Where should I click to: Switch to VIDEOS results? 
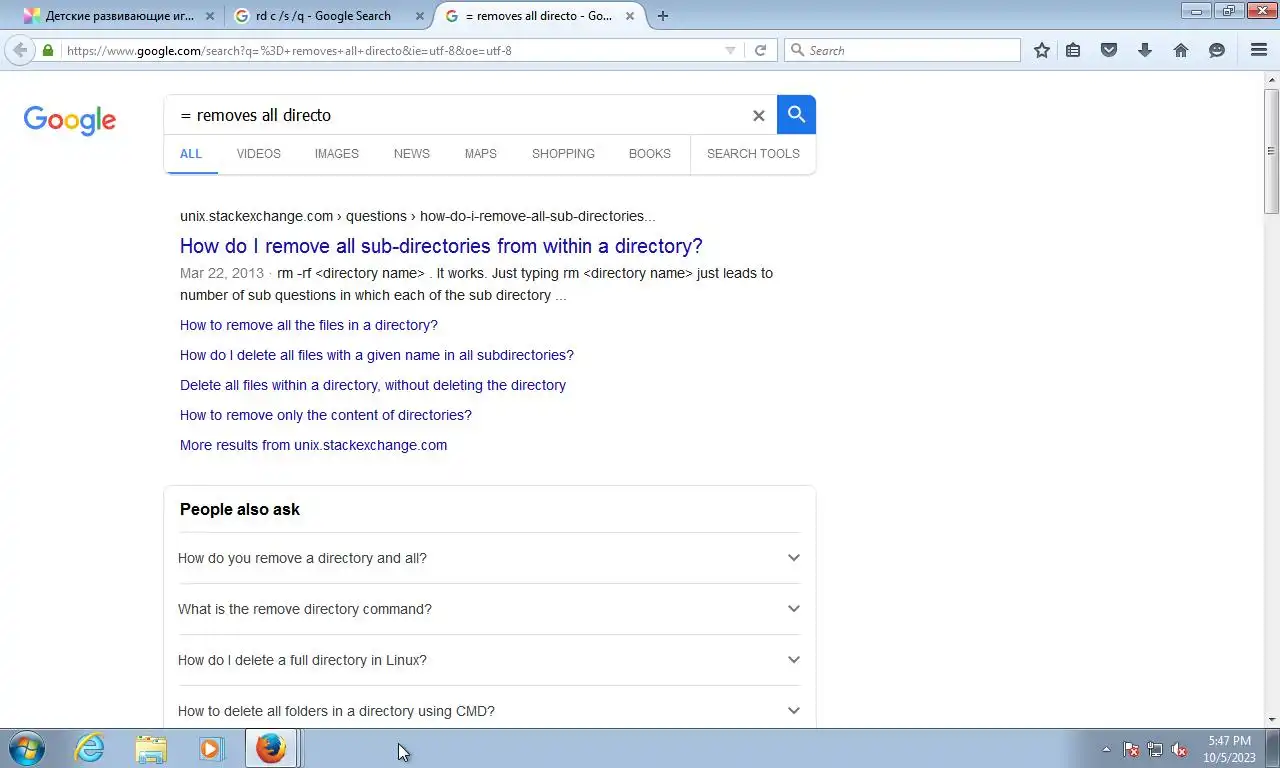(x=258, y=154)
